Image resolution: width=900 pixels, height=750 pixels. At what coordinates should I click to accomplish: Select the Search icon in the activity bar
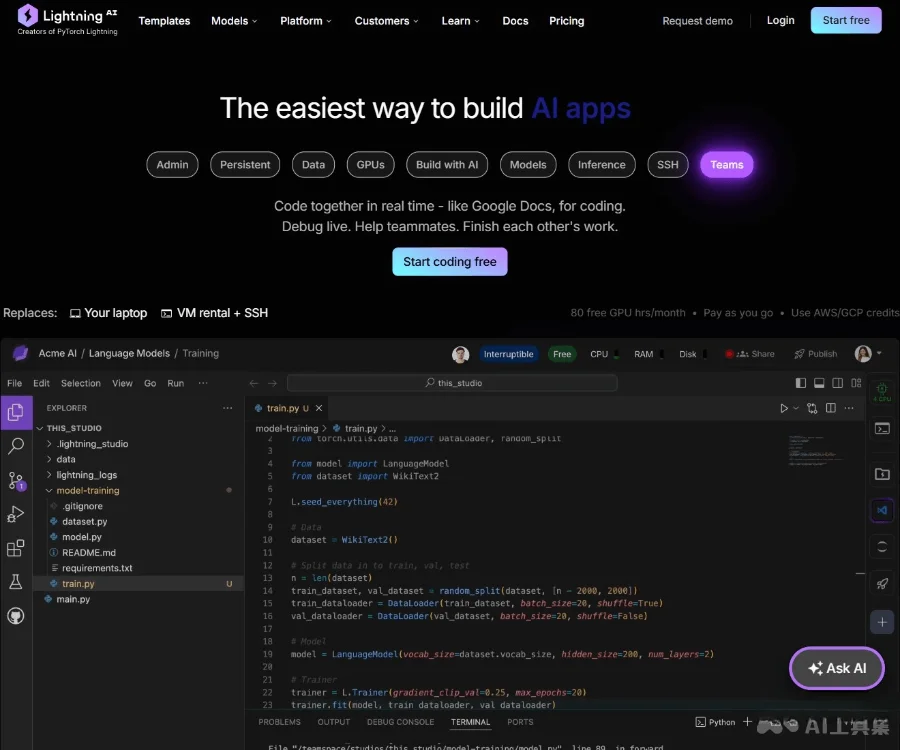tap(15, 446)
